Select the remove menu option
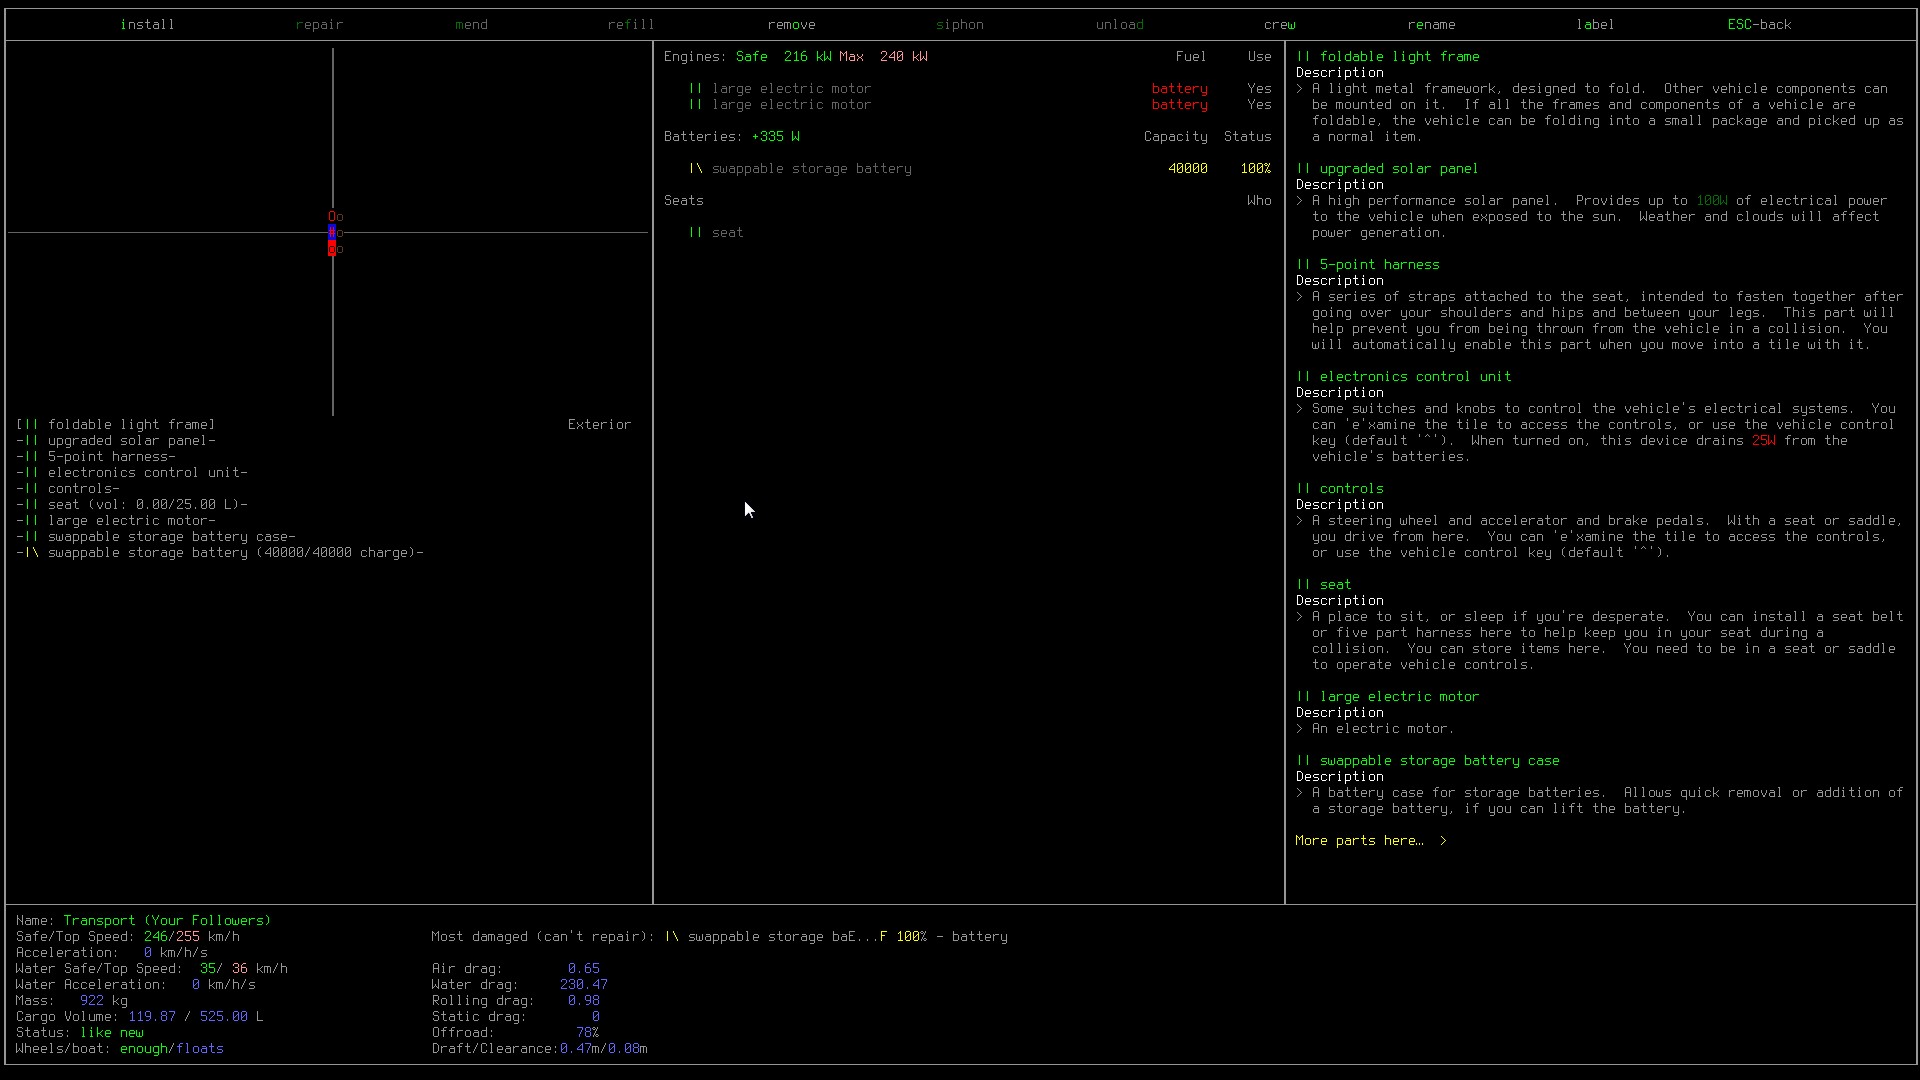 [x=791, y=25]
